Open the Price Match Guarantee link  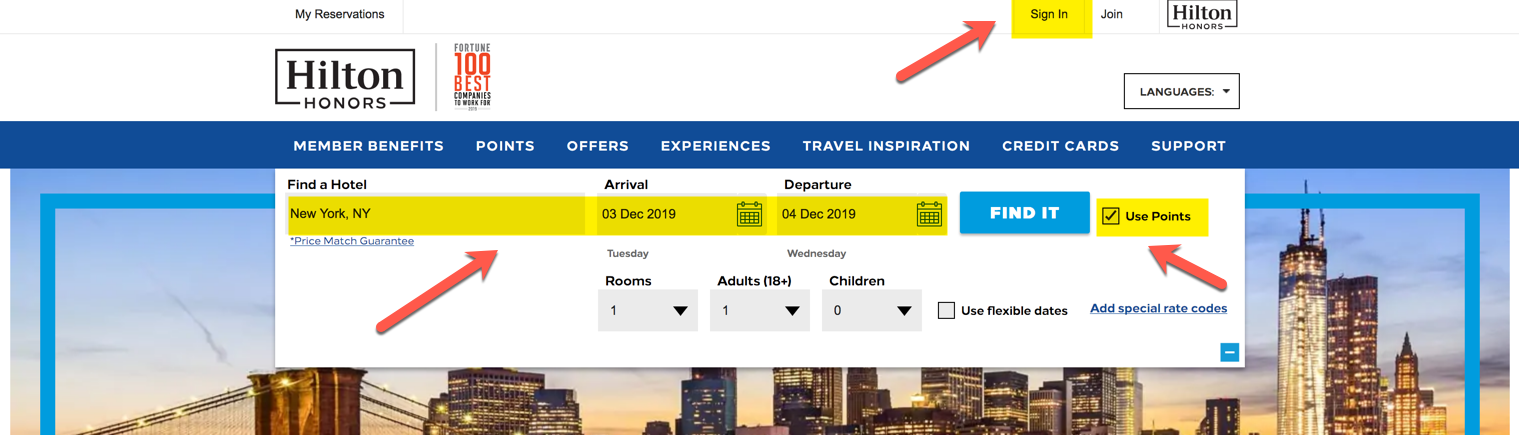(x=352, y=241)
